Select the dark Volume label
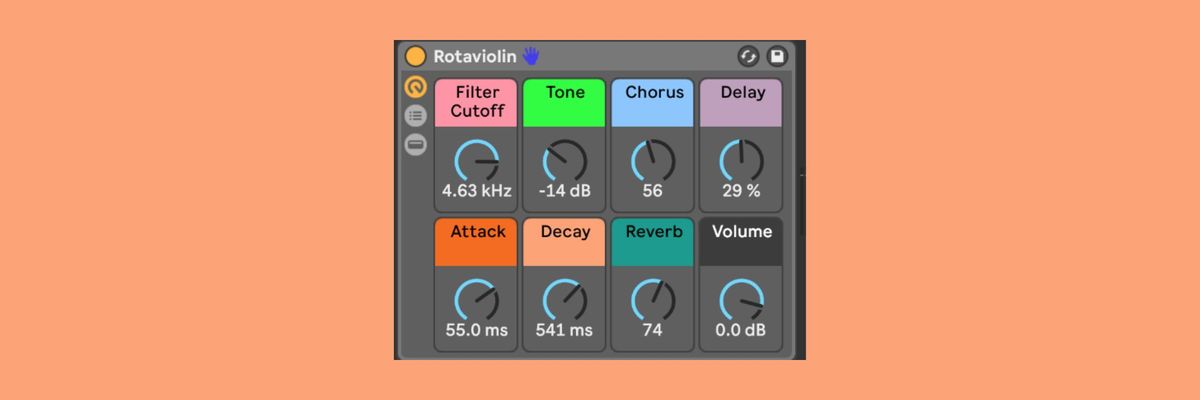The width and height of the screenshot is (1200, 400). (741, 241)
